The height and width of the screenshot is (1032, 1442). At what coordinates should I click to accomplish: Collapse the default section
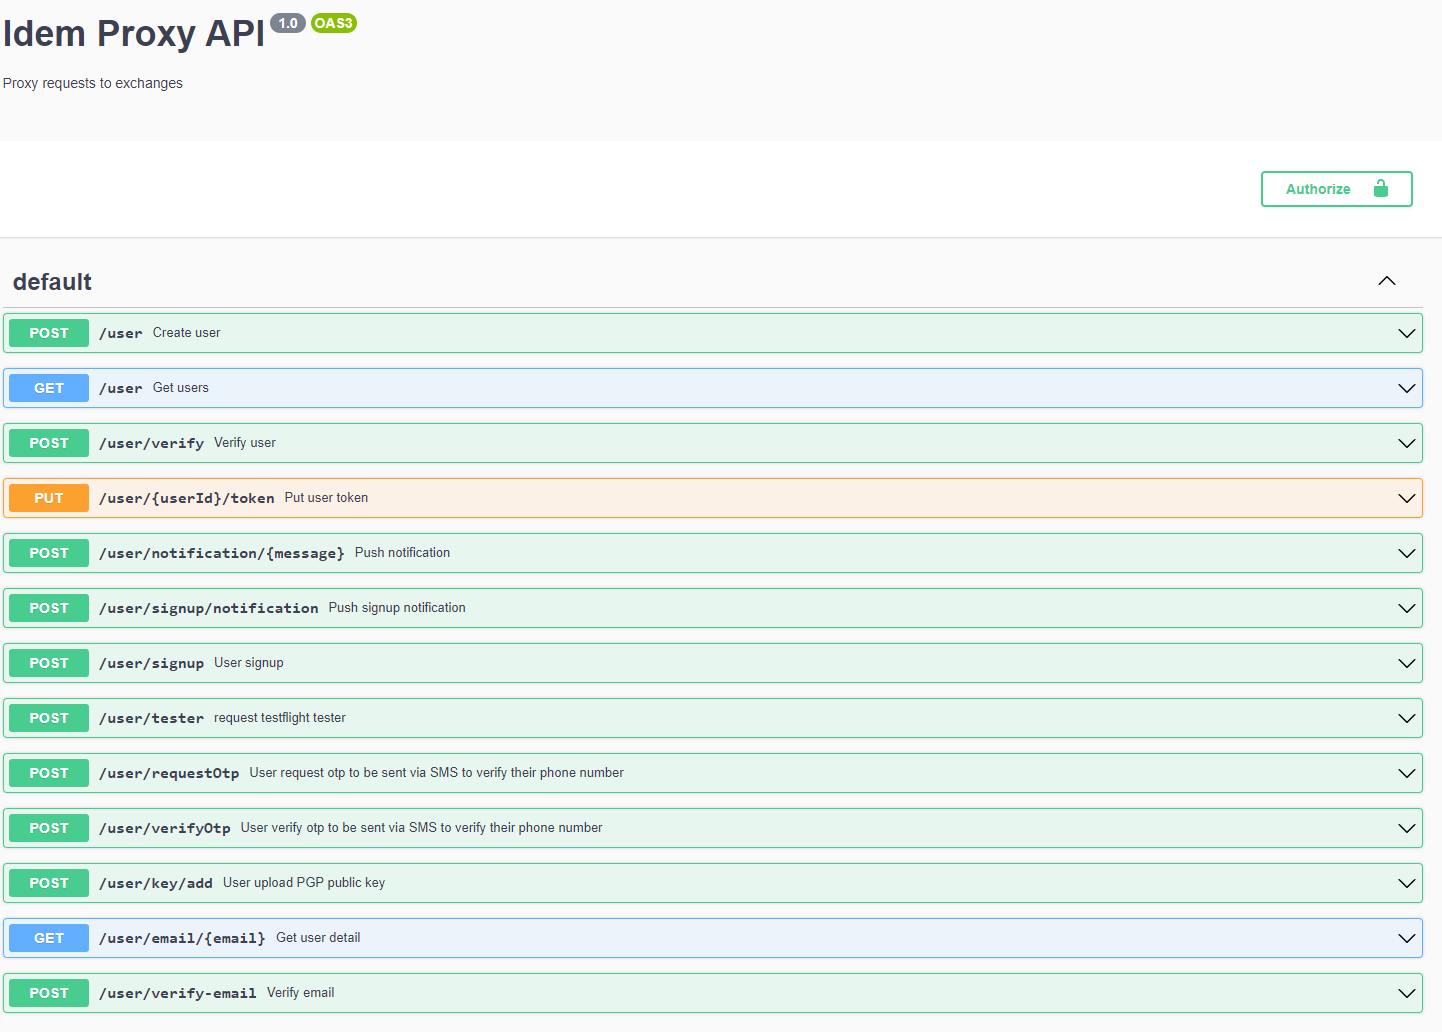(1387, 281)
